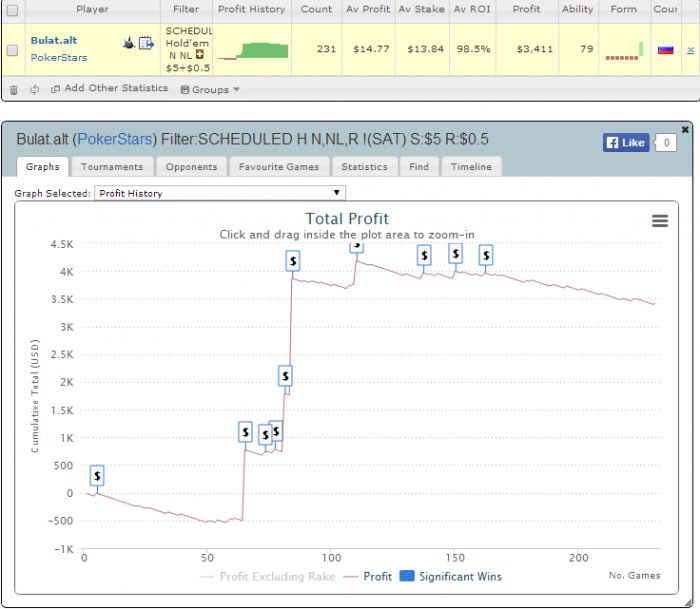Open the Bulat.alt player link
The image size is (700, 609).
click(54, 40)
